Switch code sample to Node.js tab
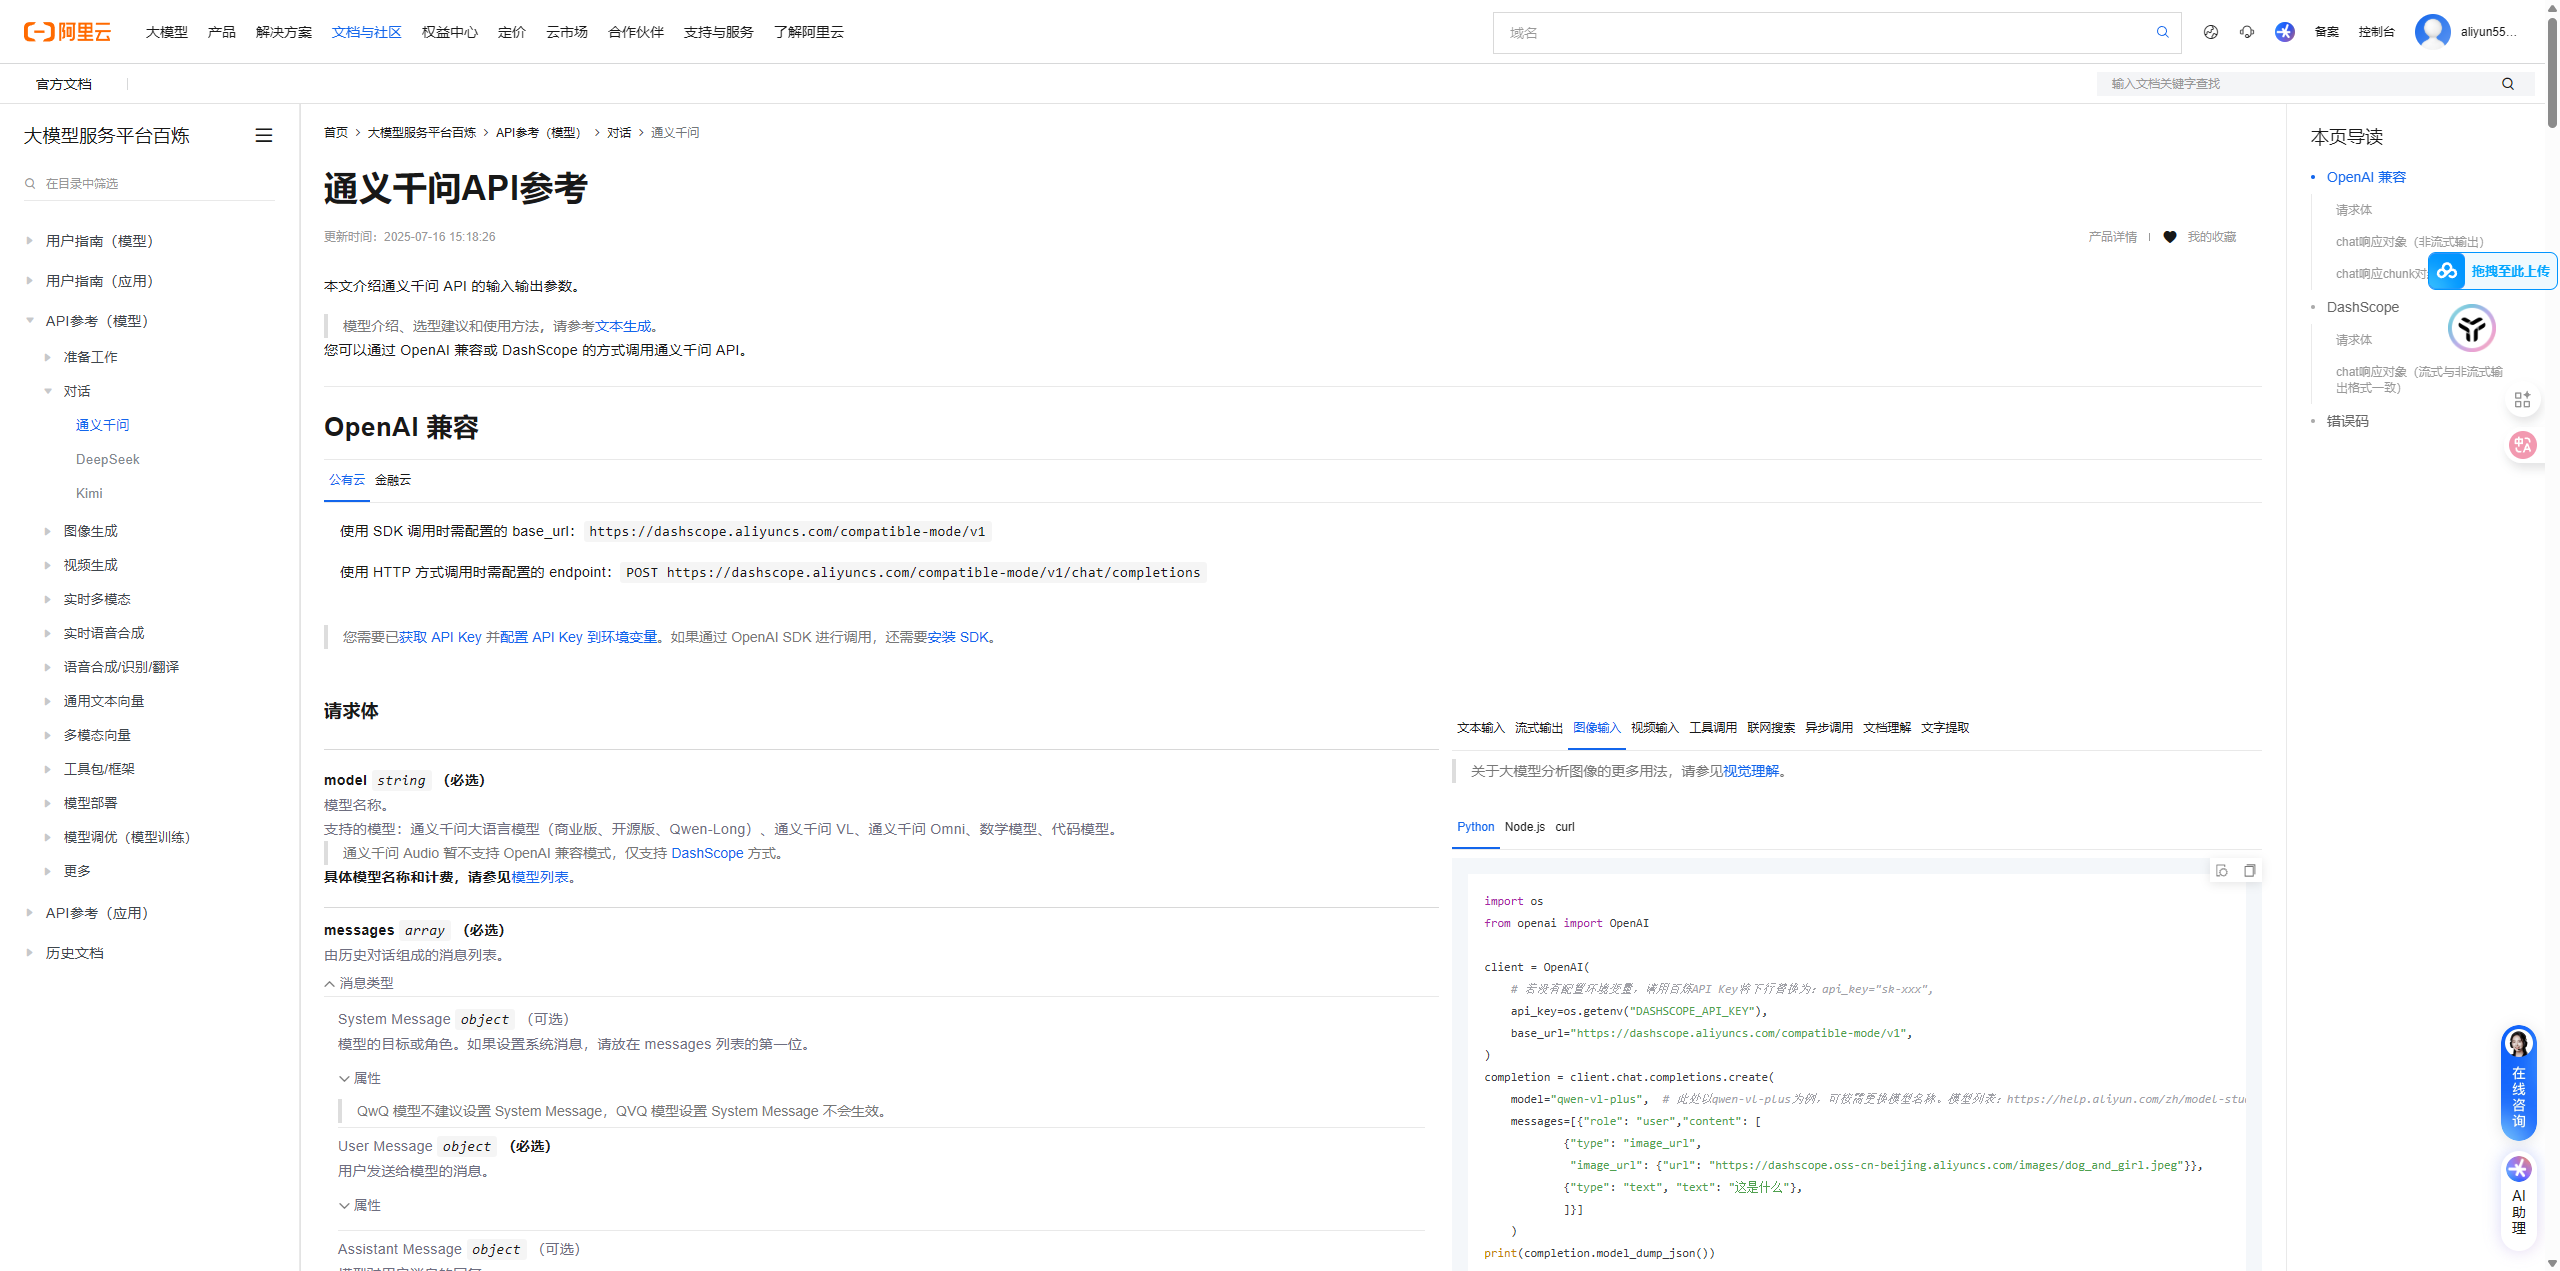Viewport: 2560px width, 1271px height. [1525, 827]
